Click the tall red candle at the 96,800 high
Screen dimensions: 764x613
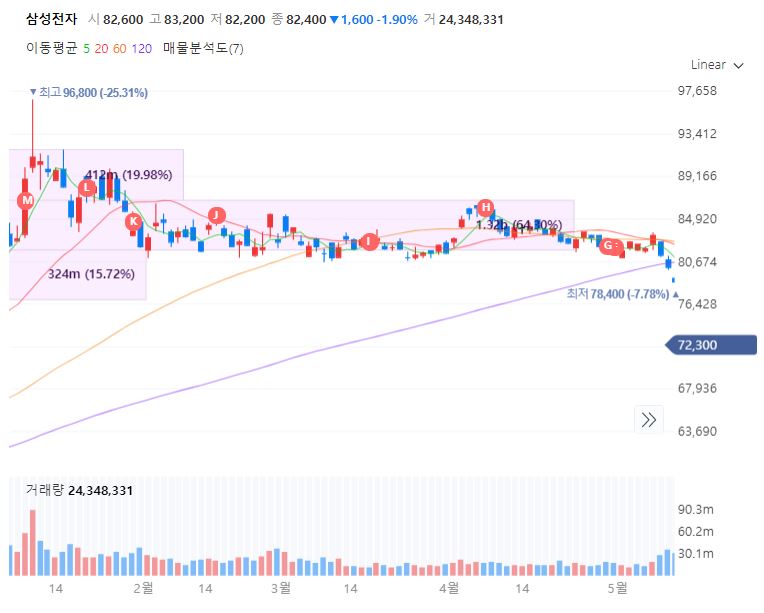click(33, 134)
